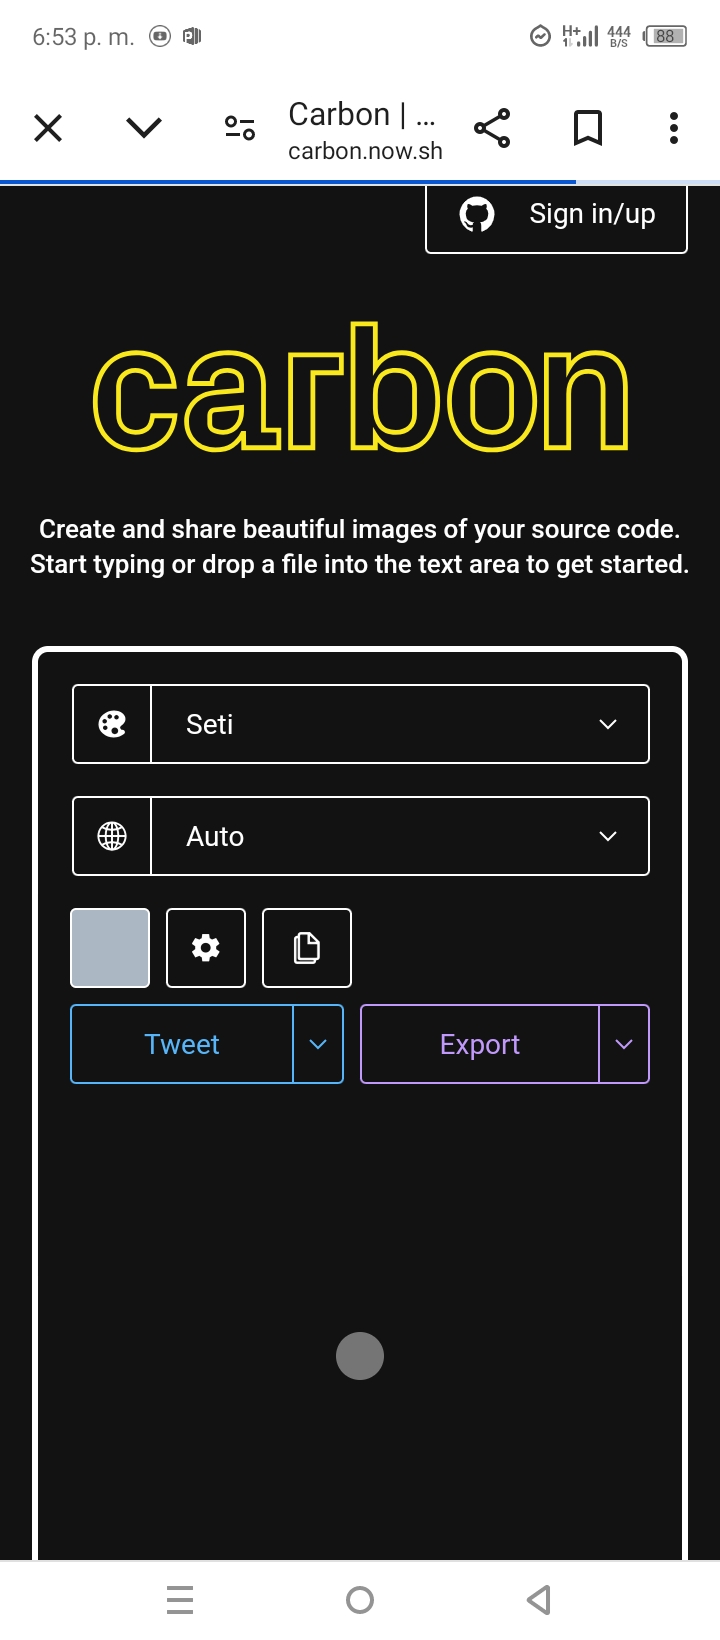Viewport: 720px width, 1640px height.
Task: Click the Tweet button
Action: point(182,1044)
